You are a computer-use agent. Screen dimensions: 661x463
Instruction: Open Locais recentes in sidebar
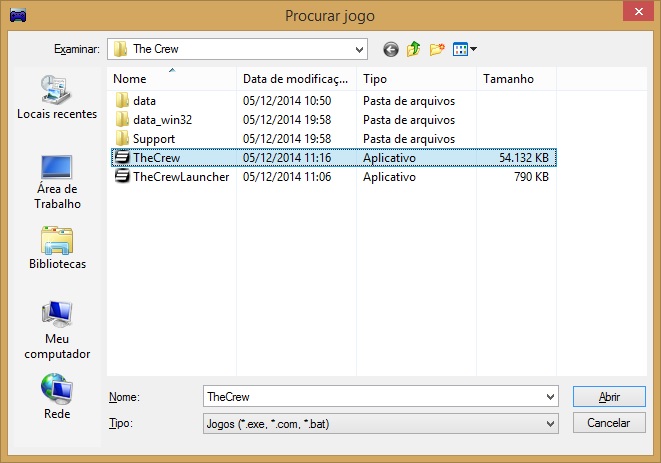pyautogui.click(x=57, y=97)
